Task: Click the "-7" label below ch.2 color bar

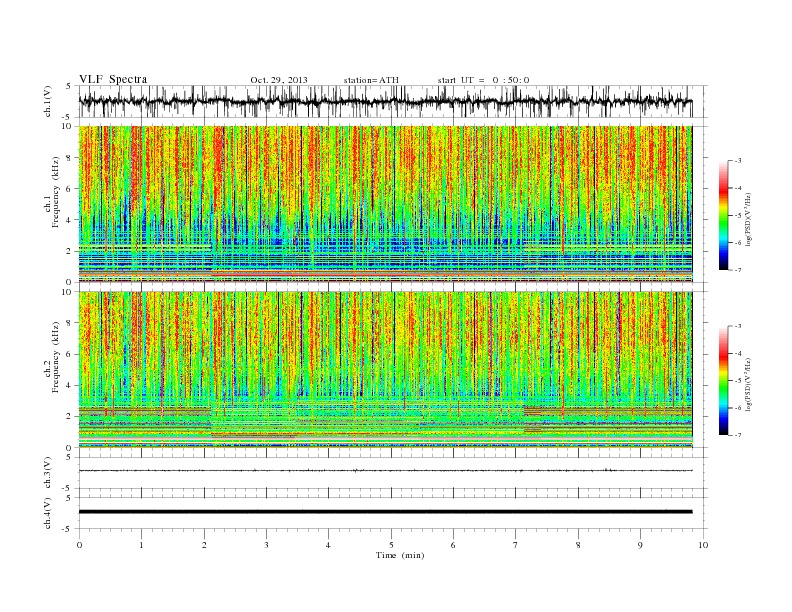Action: click(738, 435)
